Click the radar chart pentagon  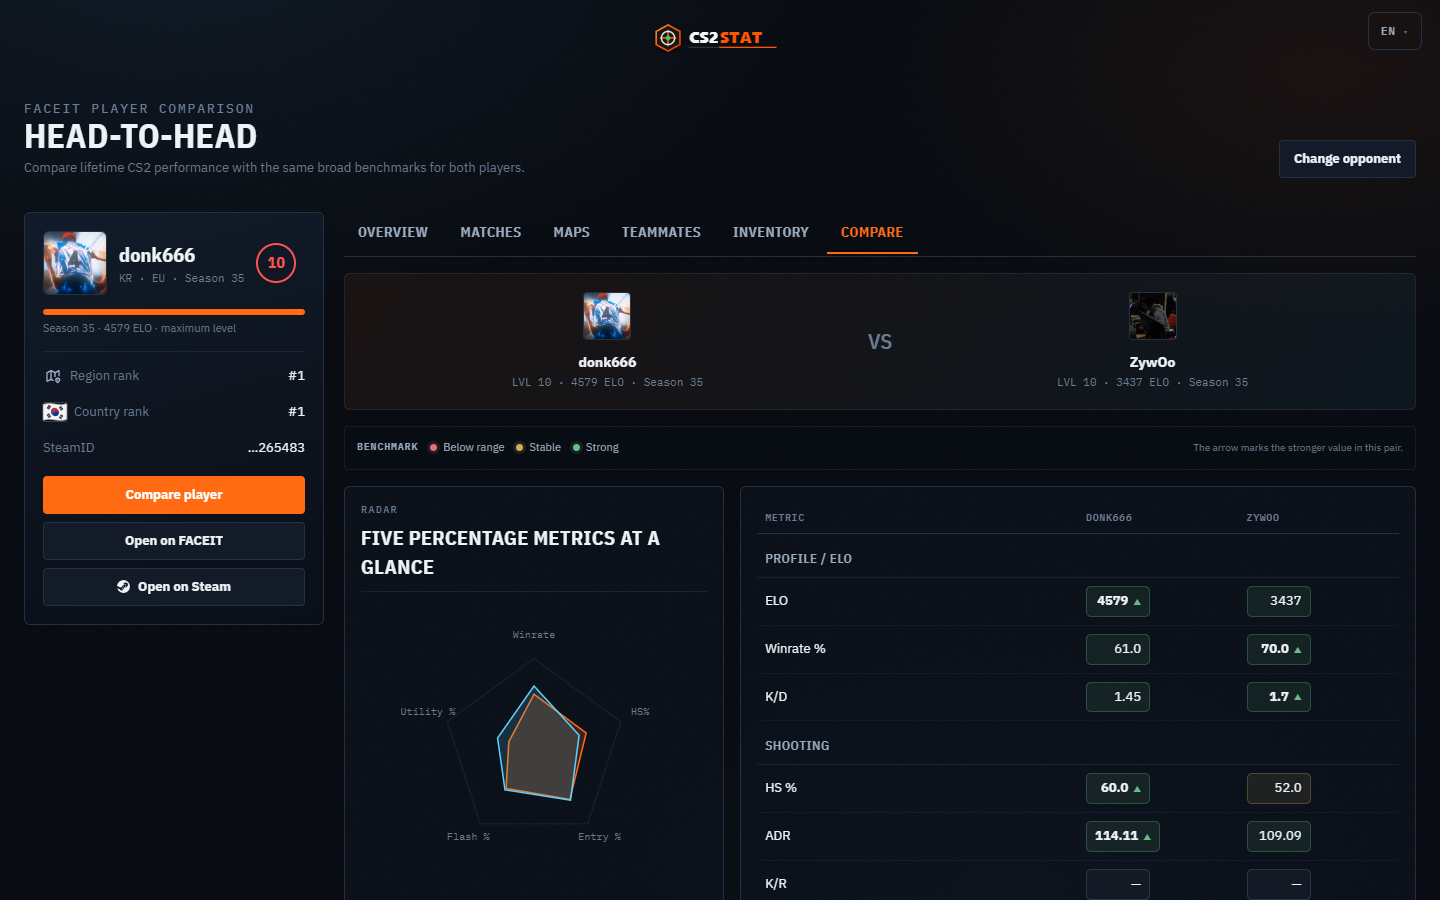coord(534,742)
